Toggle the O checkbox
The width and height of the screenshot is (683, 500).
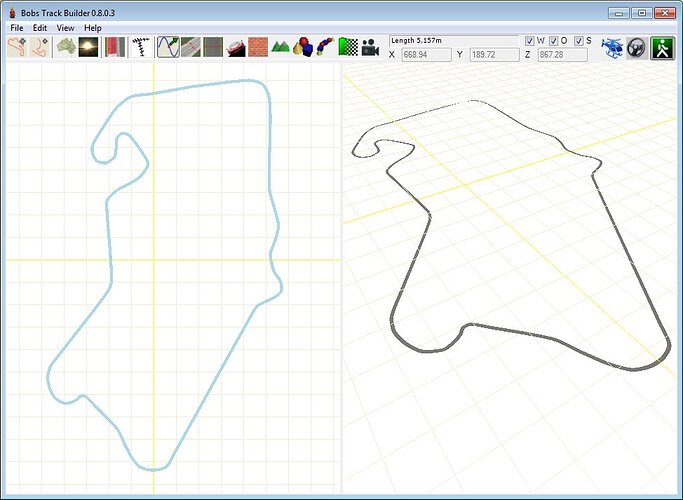pyautogui.click(x=554, y=41)
